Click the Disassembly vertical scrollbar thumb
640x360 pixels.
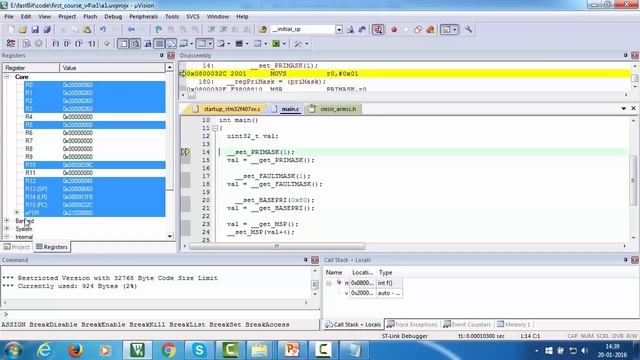635,78
